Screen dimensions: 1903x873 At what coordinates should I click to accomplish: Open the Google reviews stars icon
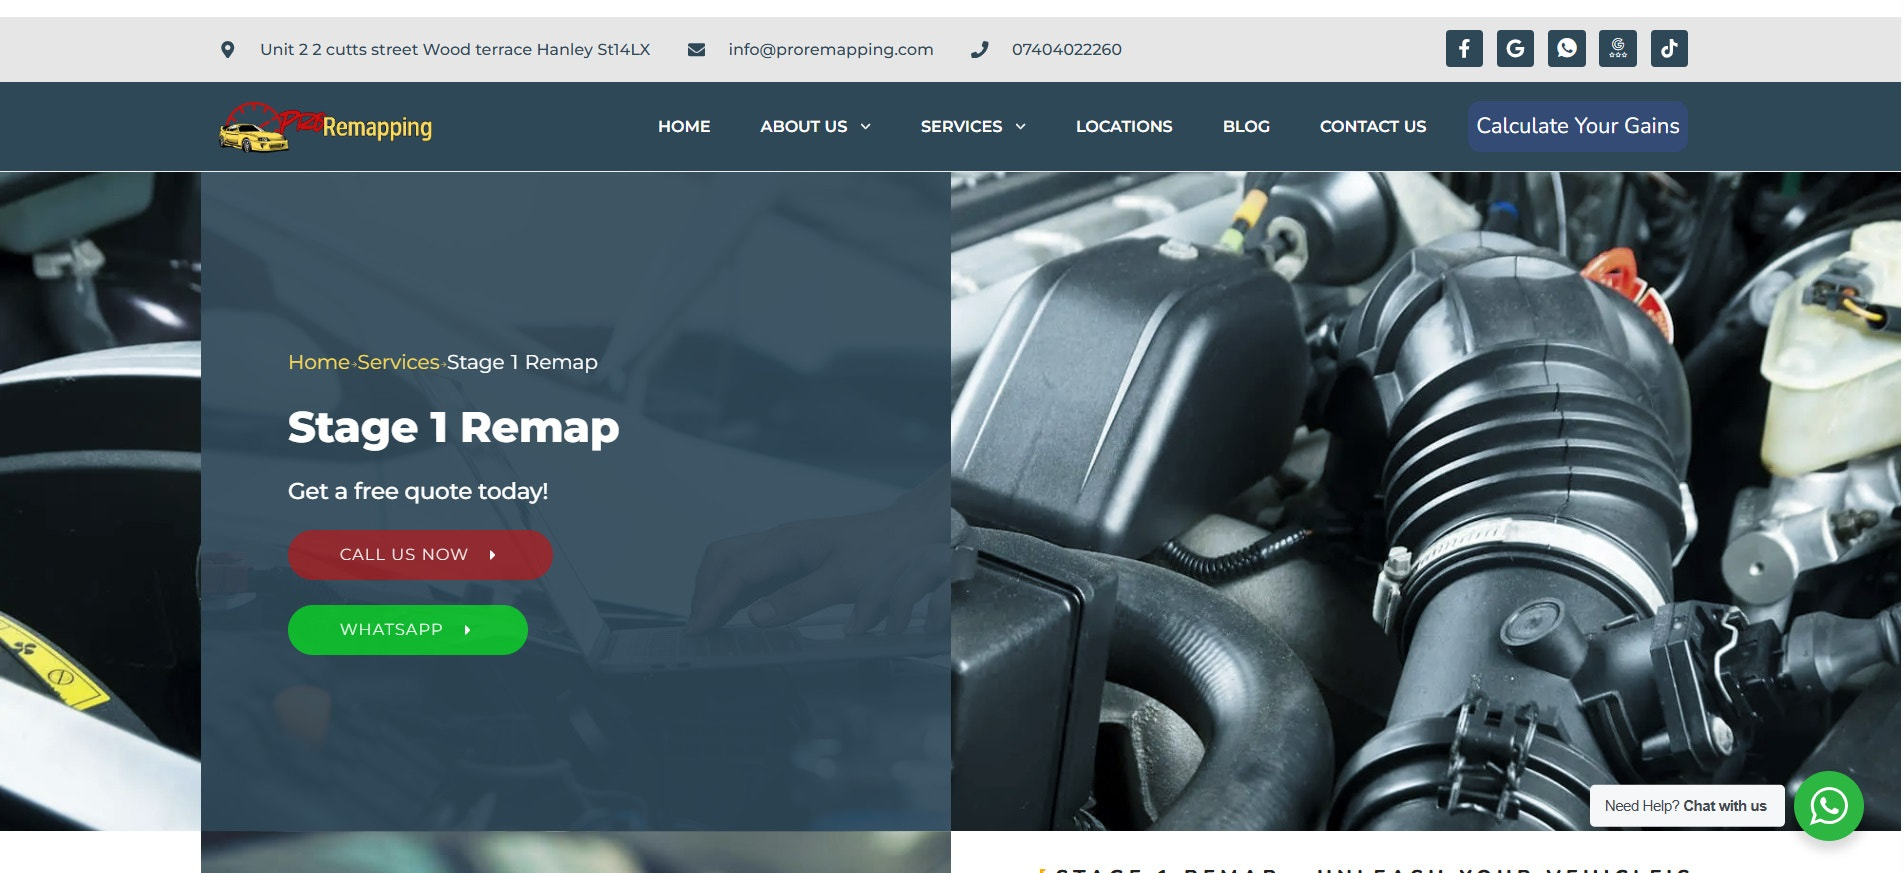coord(1617,48)
